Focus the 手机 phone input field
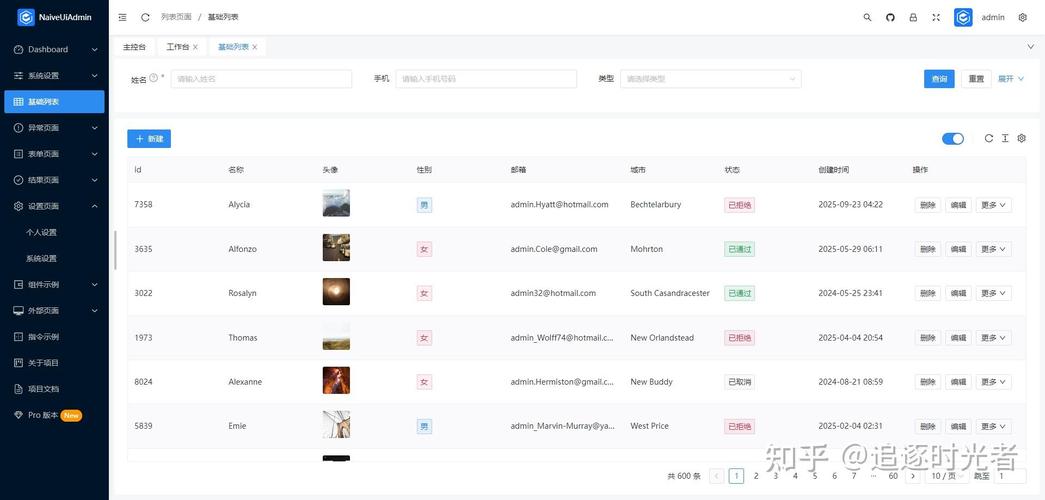 tap(486, 79)
